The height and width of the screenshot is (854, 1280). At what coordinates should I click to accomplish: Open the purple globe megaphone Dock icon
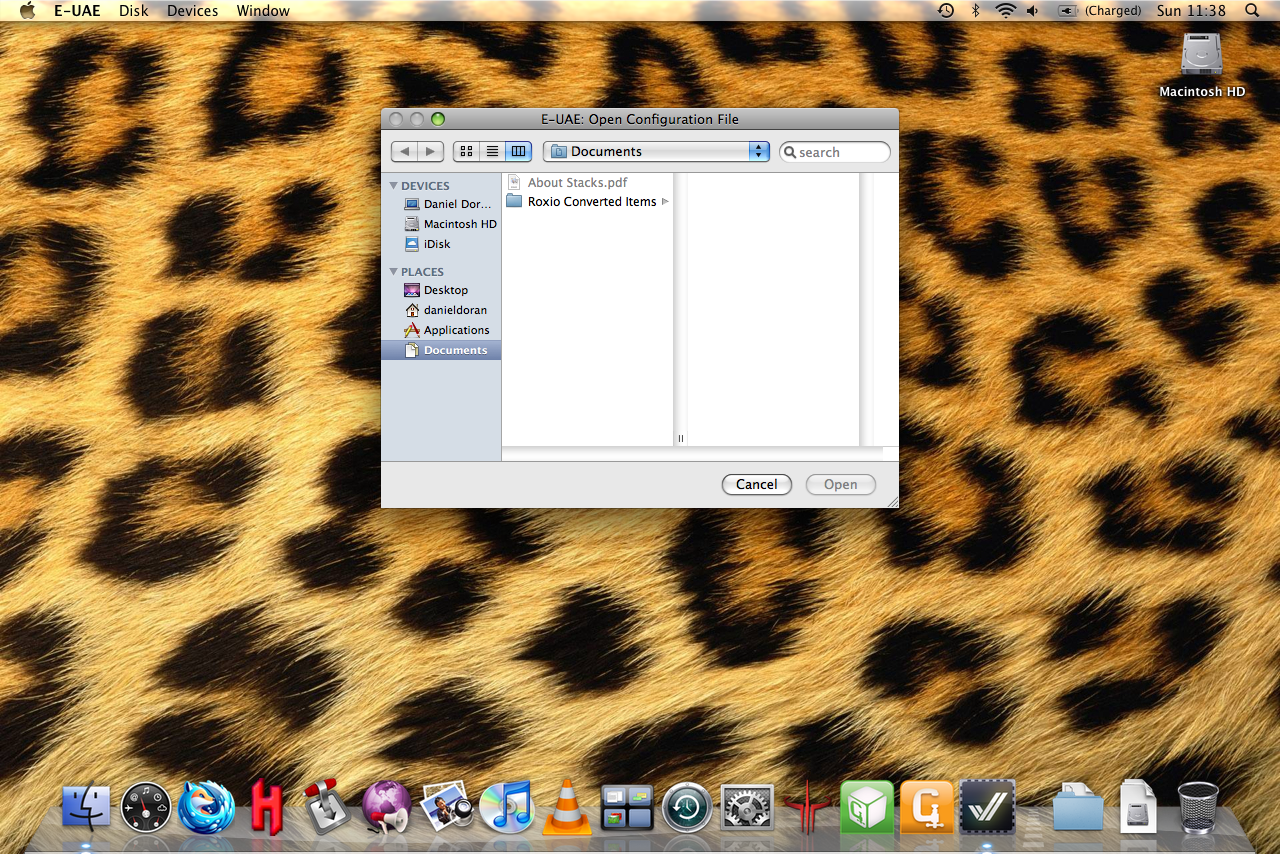[x=386, y=808]
